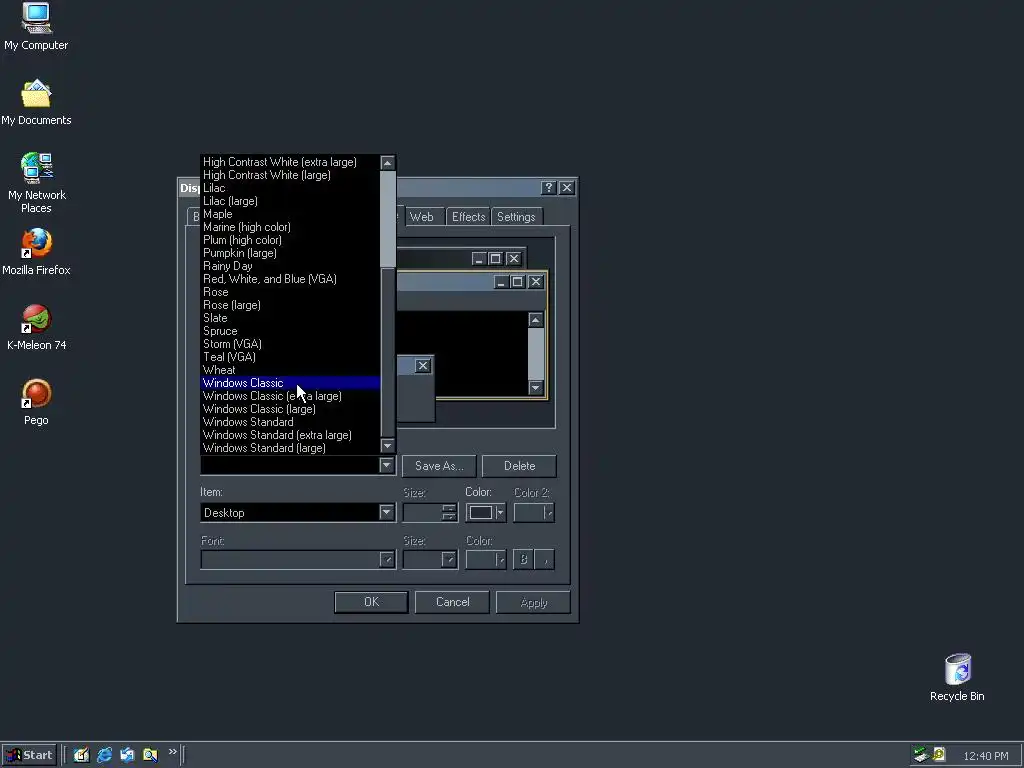Image resolution: width=1024 pixels, height=768 pixels.
Task: Choose the Wheat scheme
Action: coord(290,370)
